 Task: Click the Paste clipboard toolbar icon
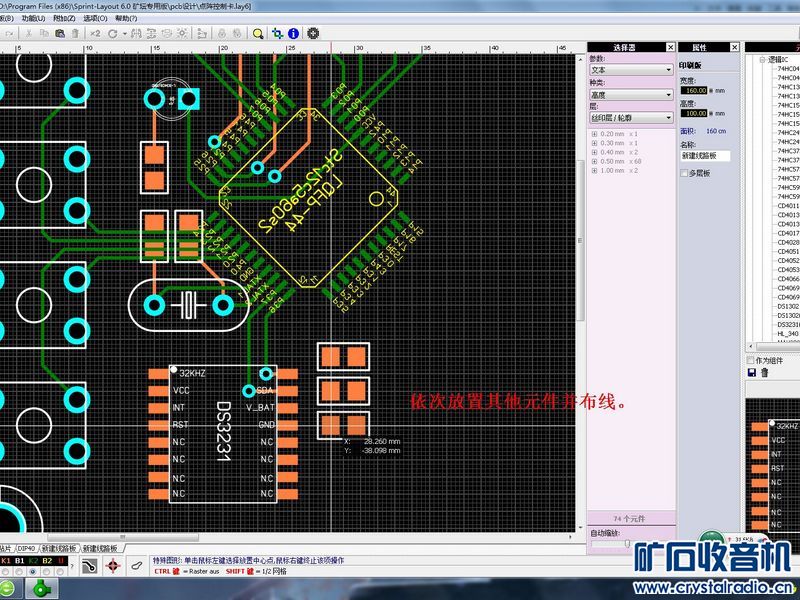tap(60, 34)
